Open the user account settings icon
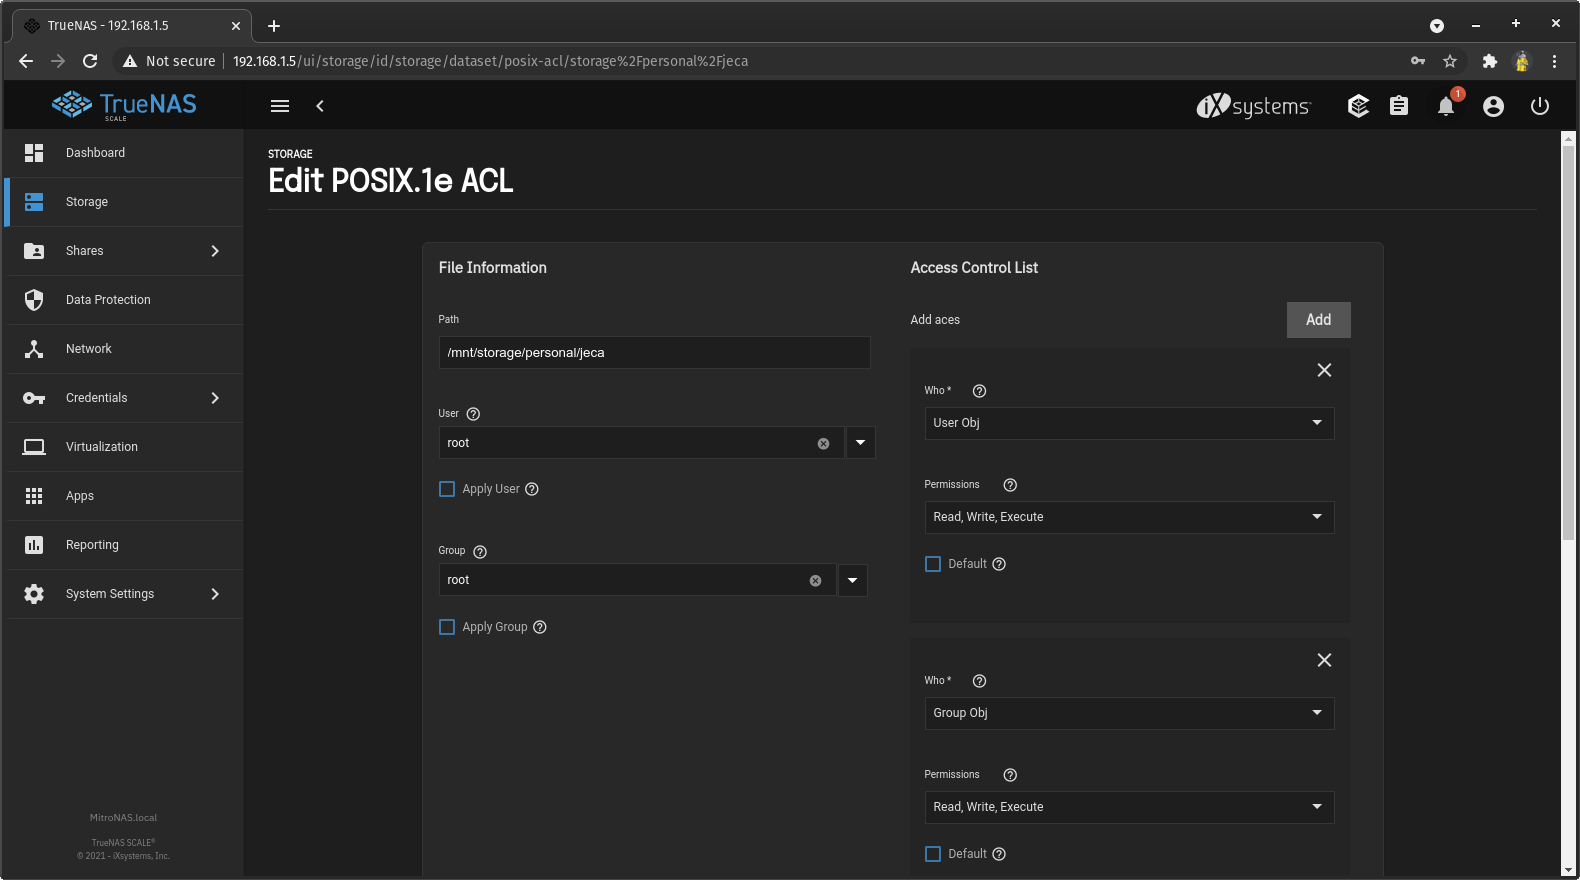 click(x=1493, y=106)
